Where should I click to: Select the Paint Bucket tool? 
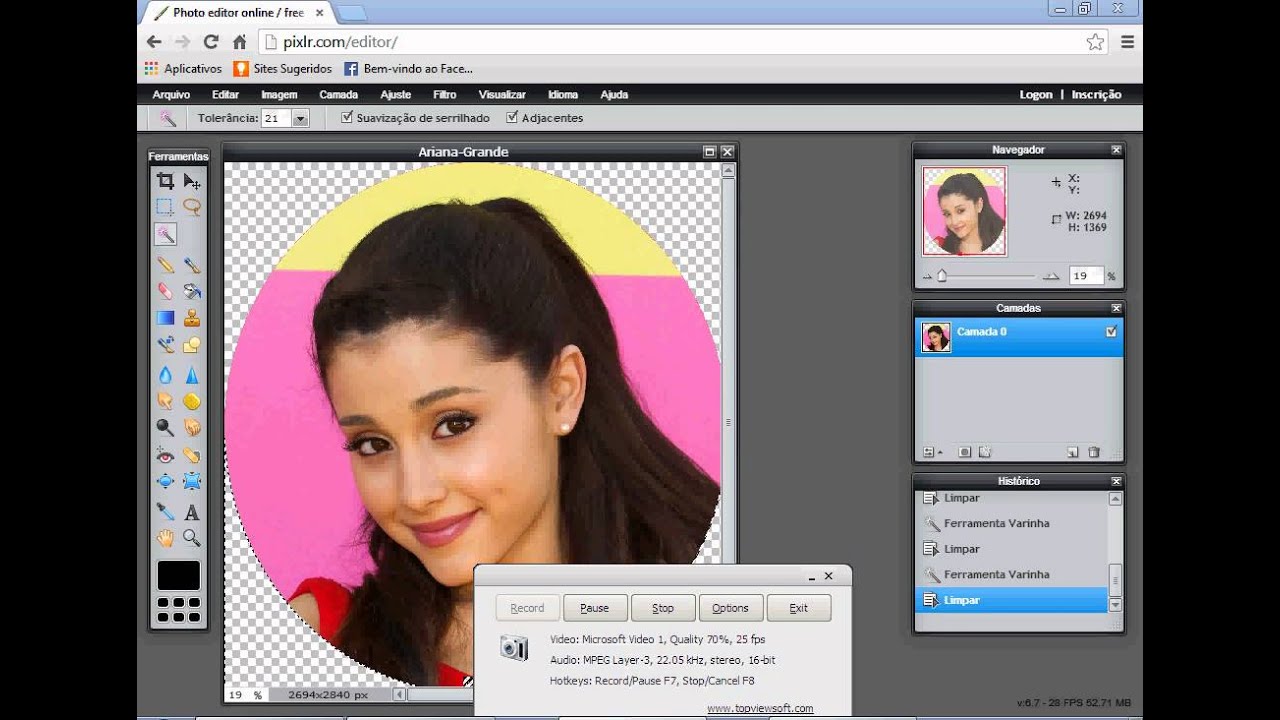(x=192, y=291)
